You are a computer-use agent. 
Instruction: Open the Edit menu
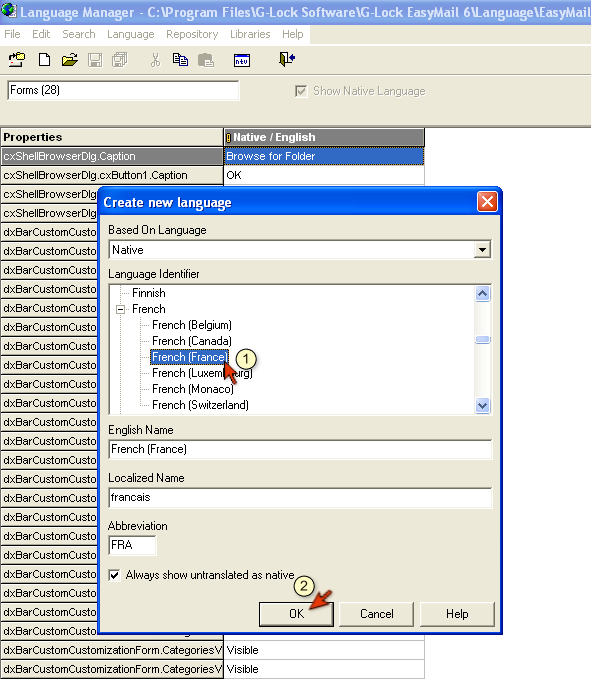[41, 34]
